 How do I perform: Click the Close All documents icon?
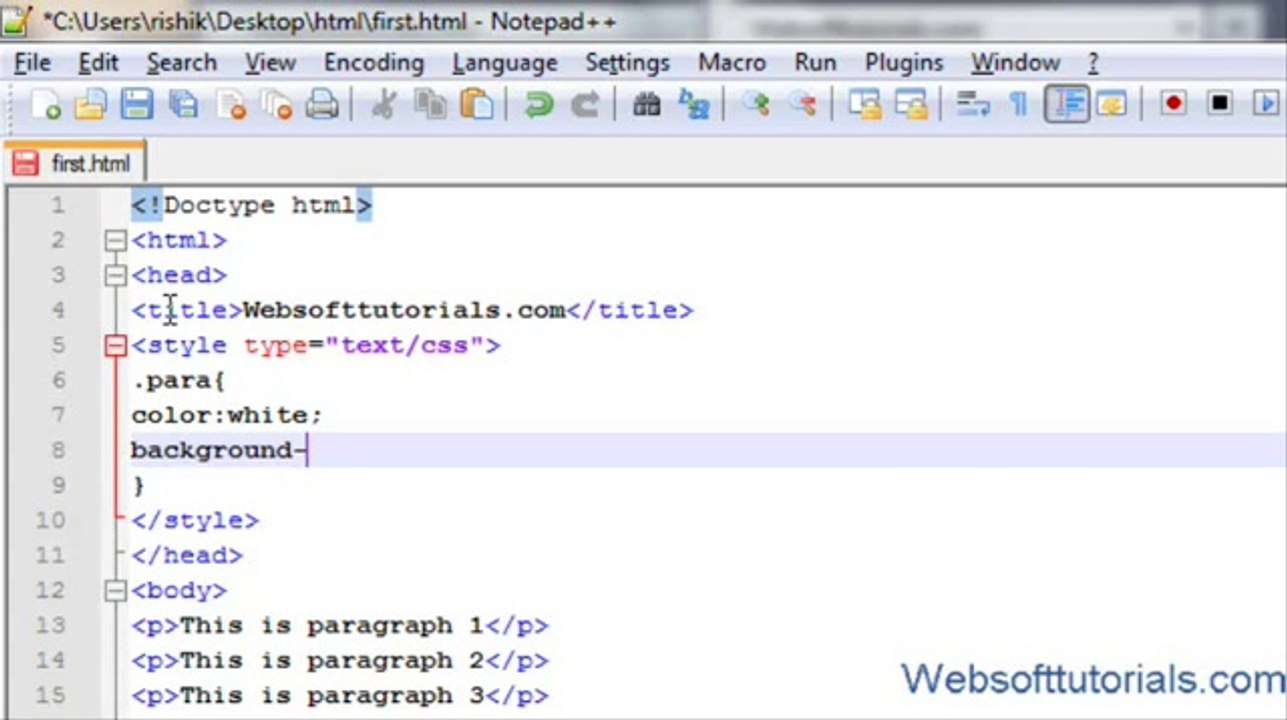click(x=276, y=104)
